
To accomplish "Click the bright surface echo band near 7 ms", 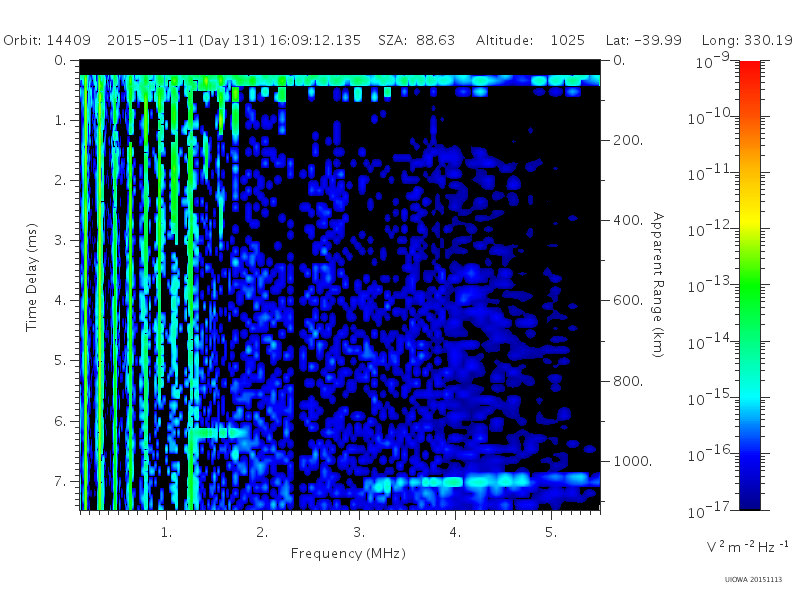I will point(482,481).
